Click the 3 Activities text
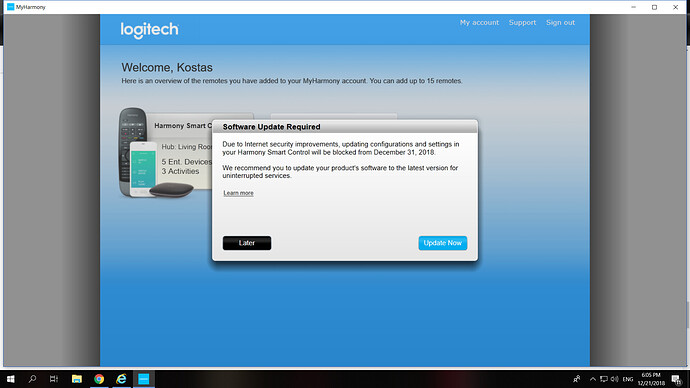The width and height of the screenshot is (690, 388). coord(180,171)
